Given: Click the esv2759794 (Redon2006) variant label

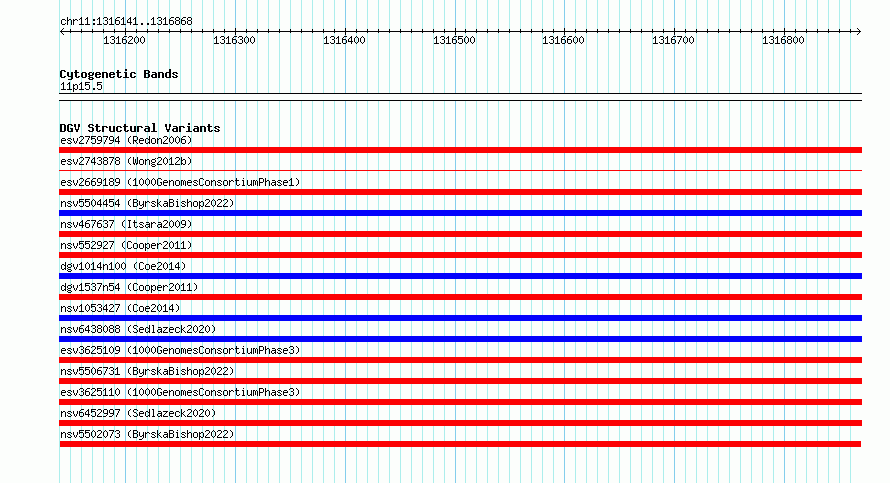Looking at the screenshot, I should pos(126,140).
